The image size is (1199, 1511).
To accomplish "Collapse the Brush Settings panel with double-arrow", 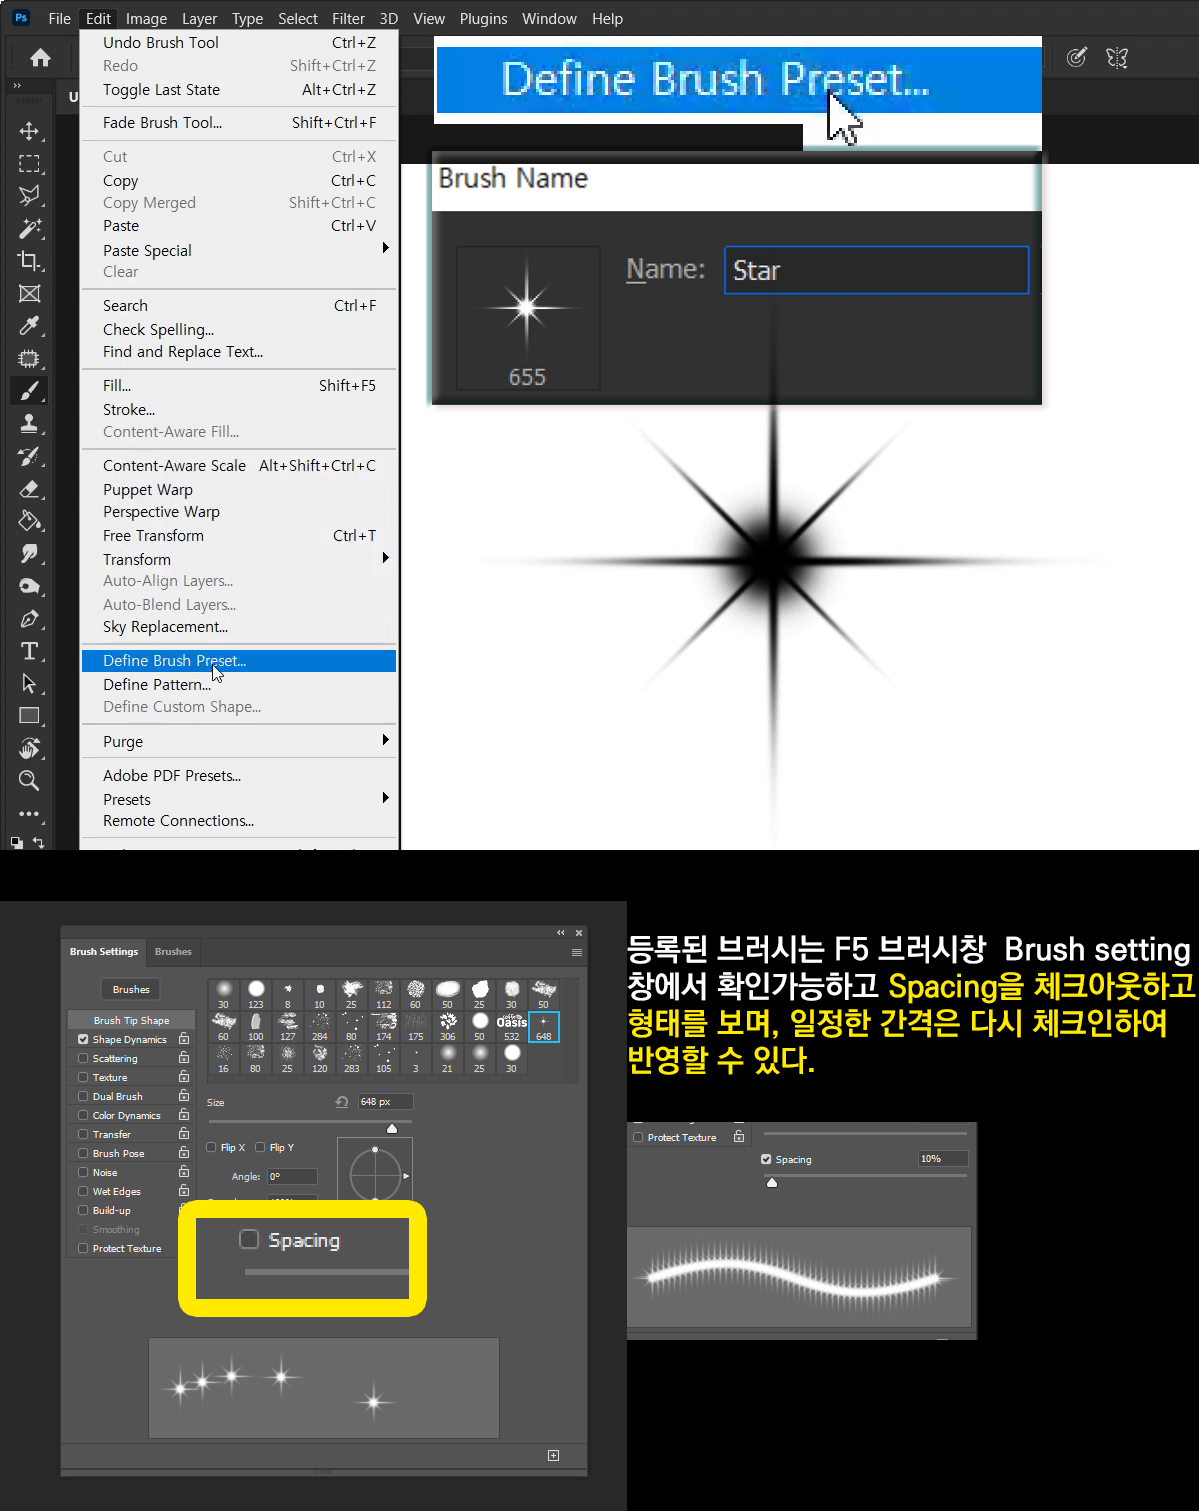I will point(561,932).
